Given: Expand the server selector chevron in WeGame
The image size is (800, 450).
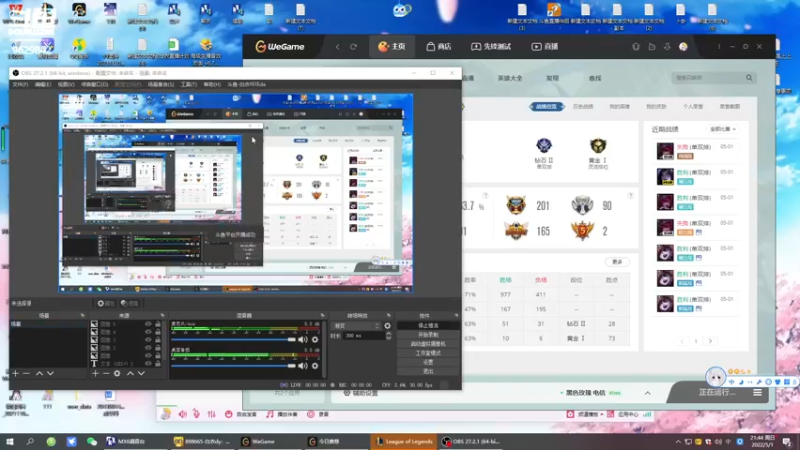Looking at the screenshot, I should (x=647, y=393).
